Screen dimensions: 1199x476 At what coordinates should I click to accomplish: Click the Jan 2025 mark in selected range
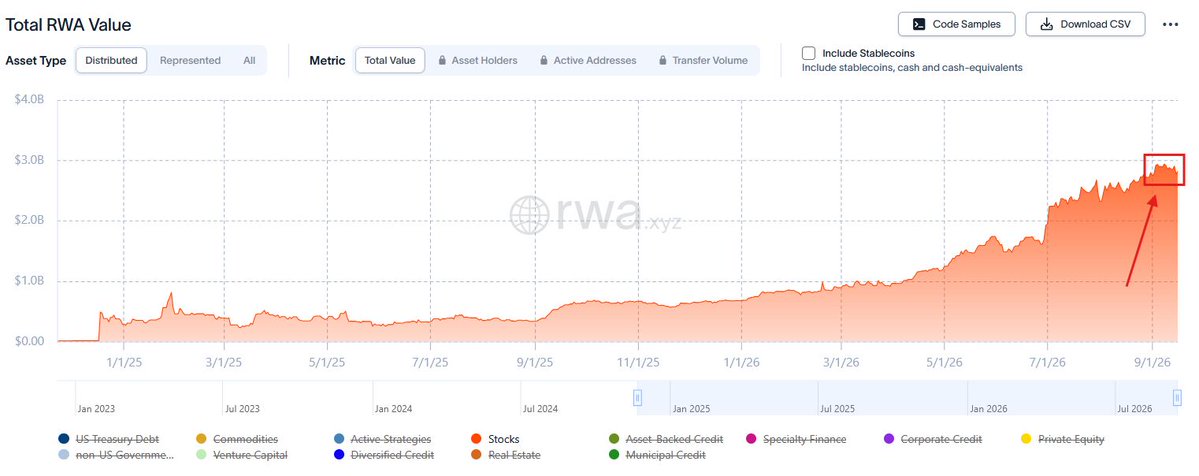coord(691,409)
